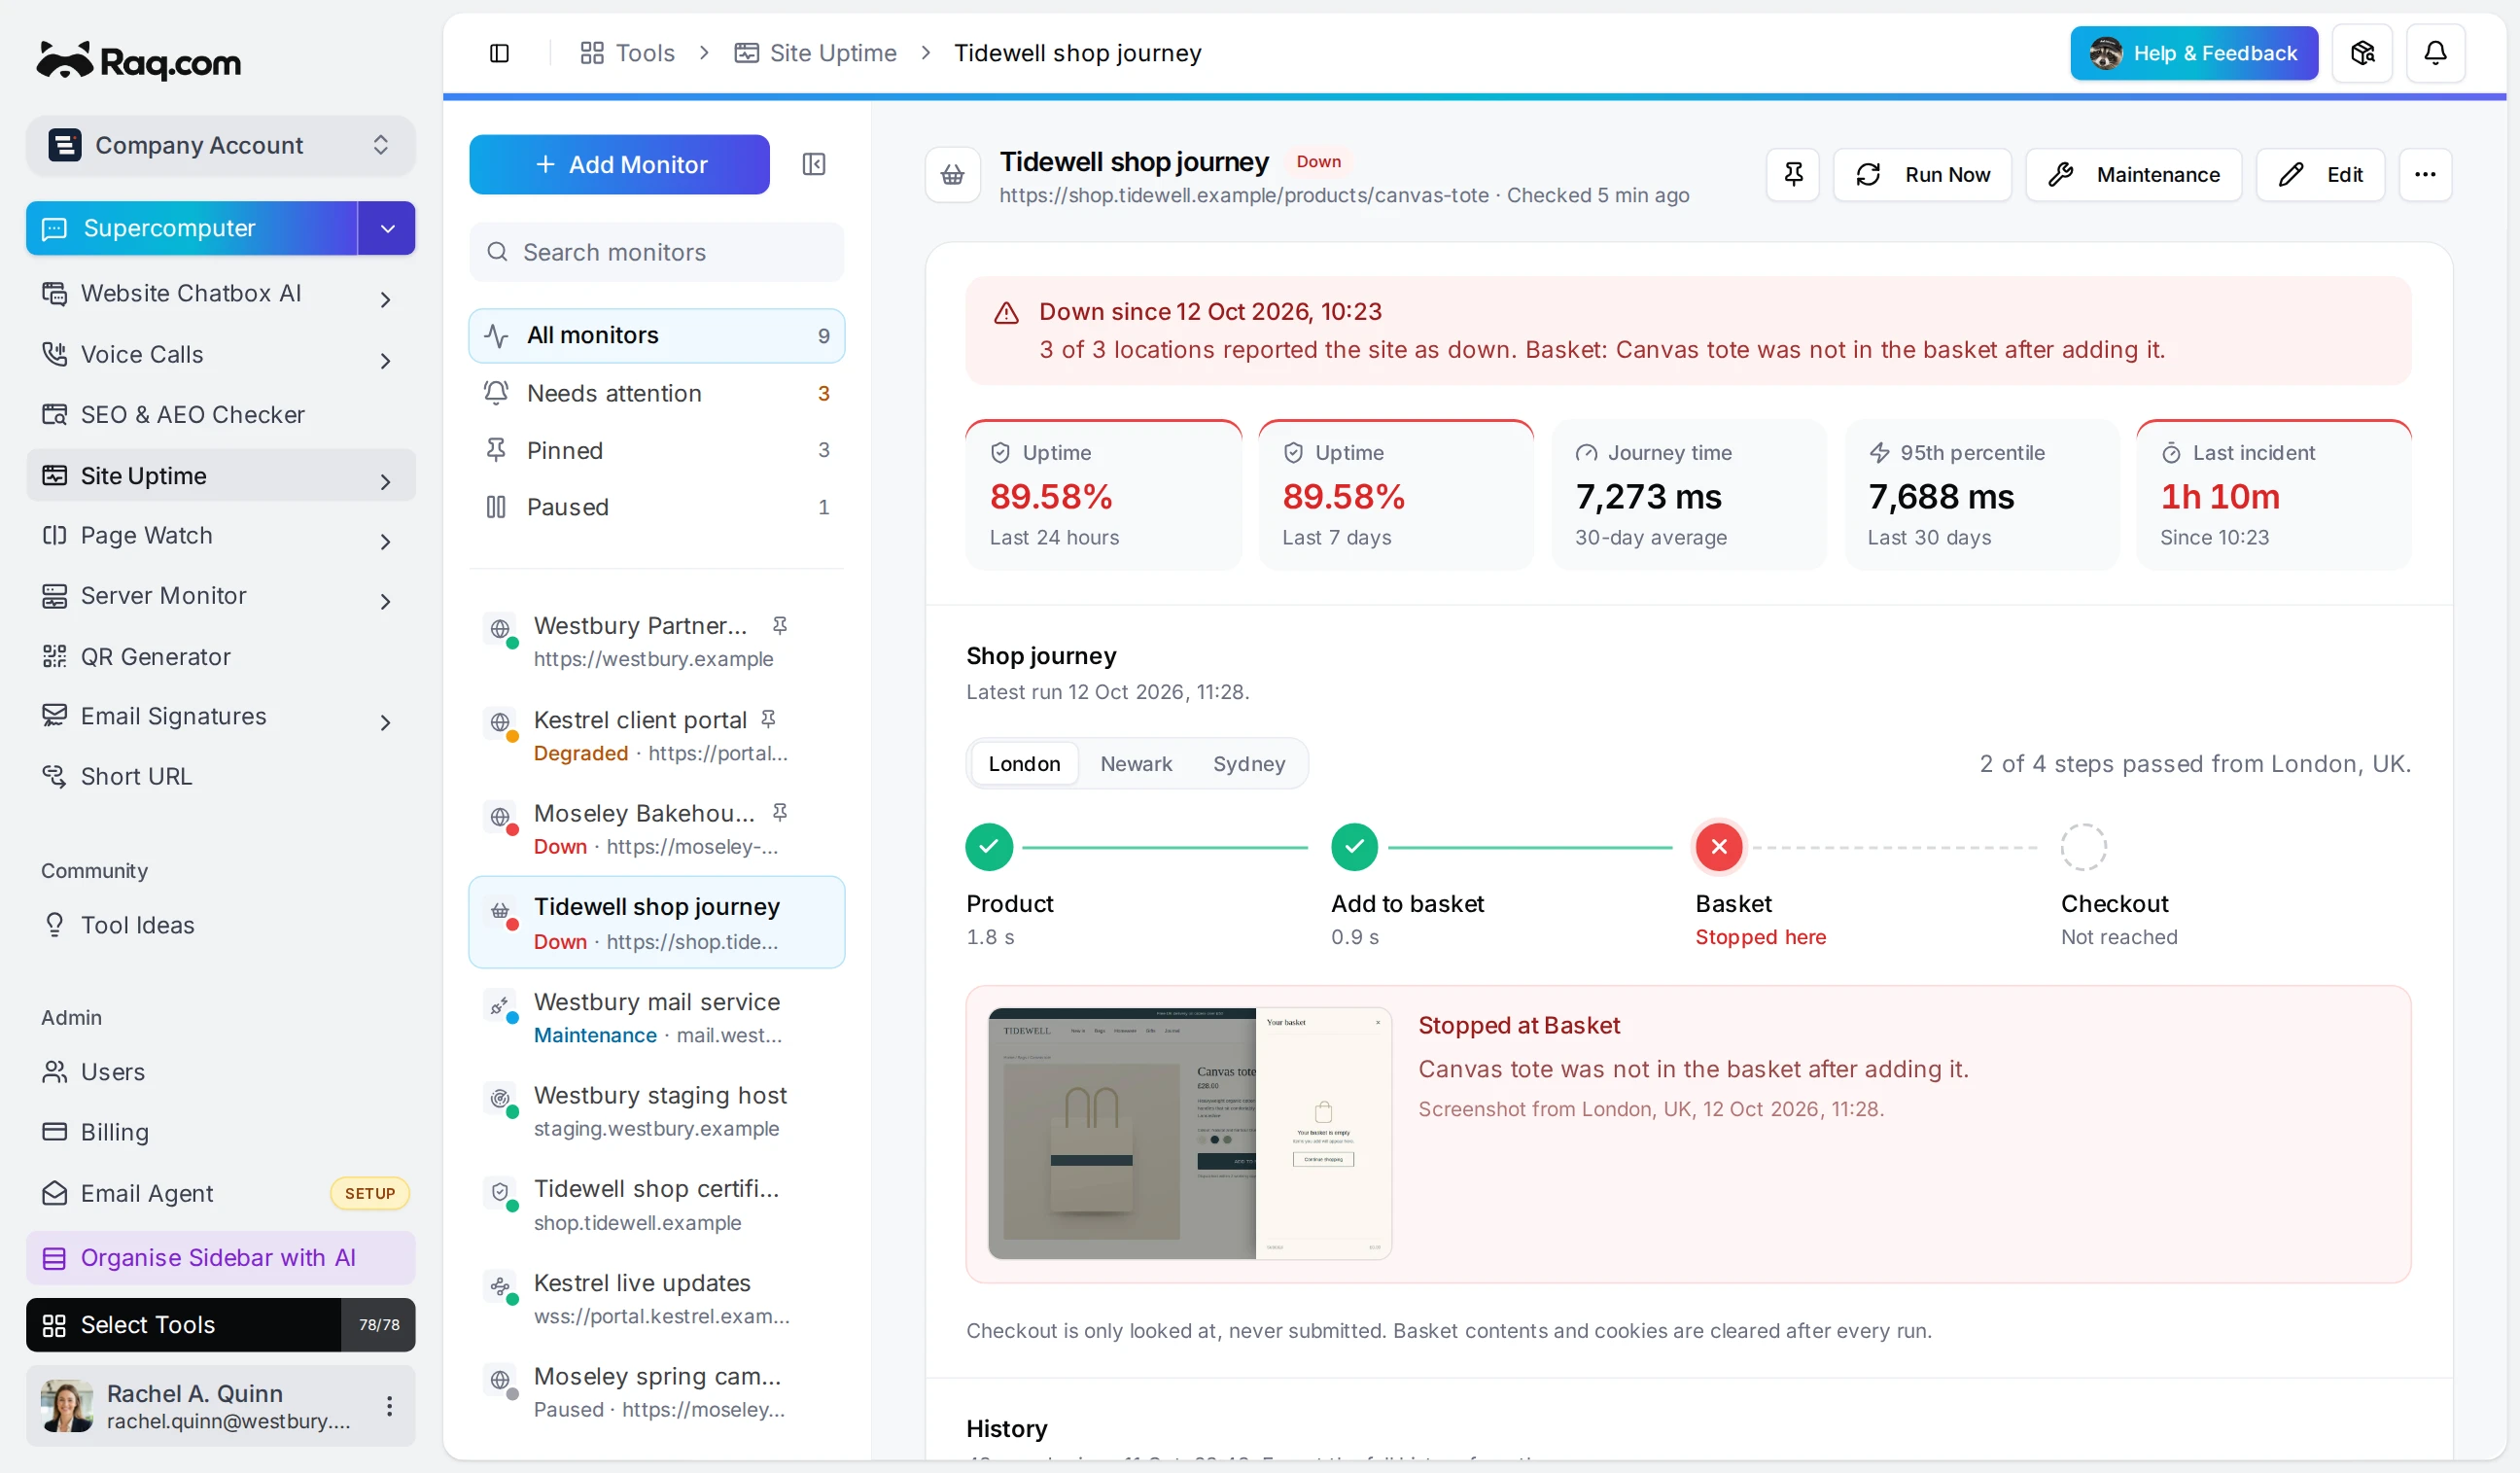Open the basket failure screenshot thumbnail
The height and width of the screenshot is (1473, 2520).
coord(1190,1133)
